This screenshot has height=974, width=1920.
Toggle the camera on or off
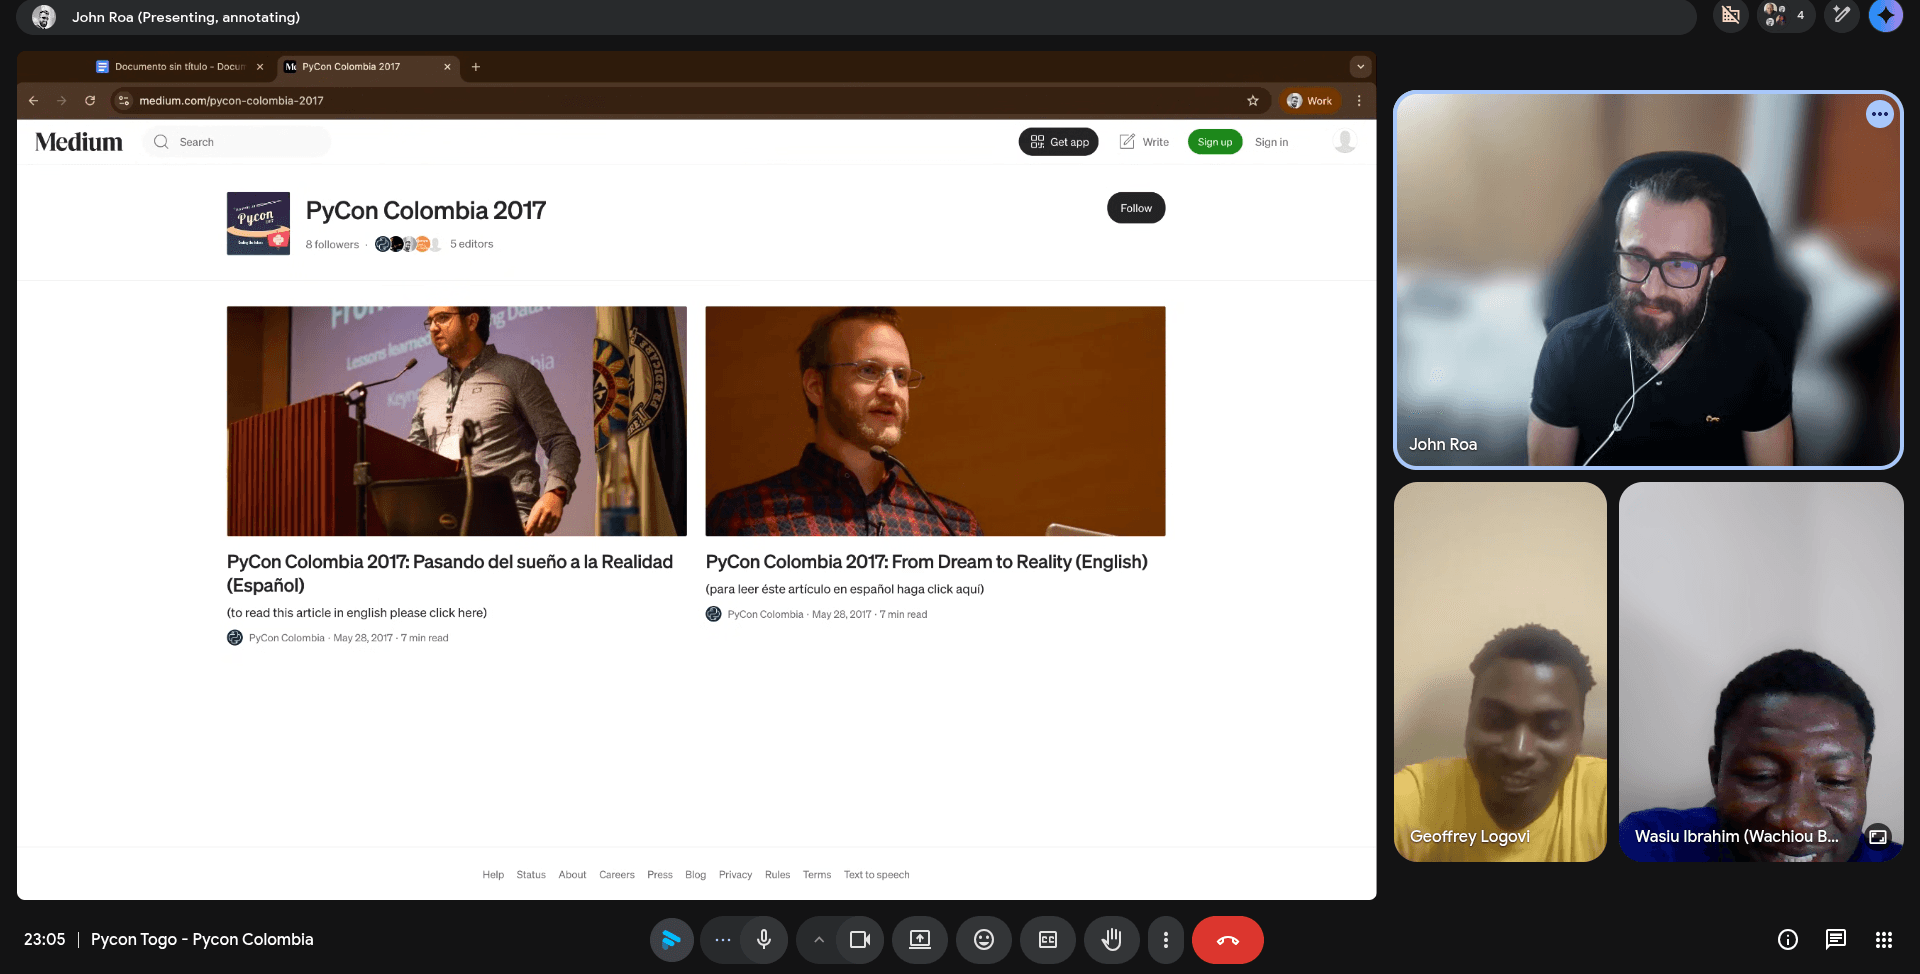(859, 940)
